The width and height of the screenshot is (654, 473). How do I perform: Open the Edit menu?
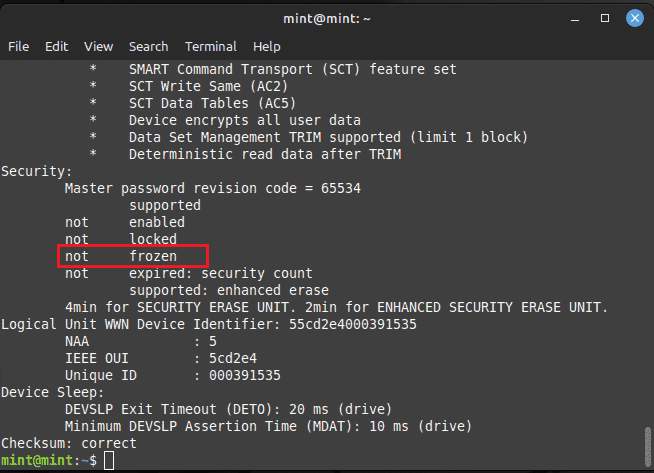(x=56, y=46)
